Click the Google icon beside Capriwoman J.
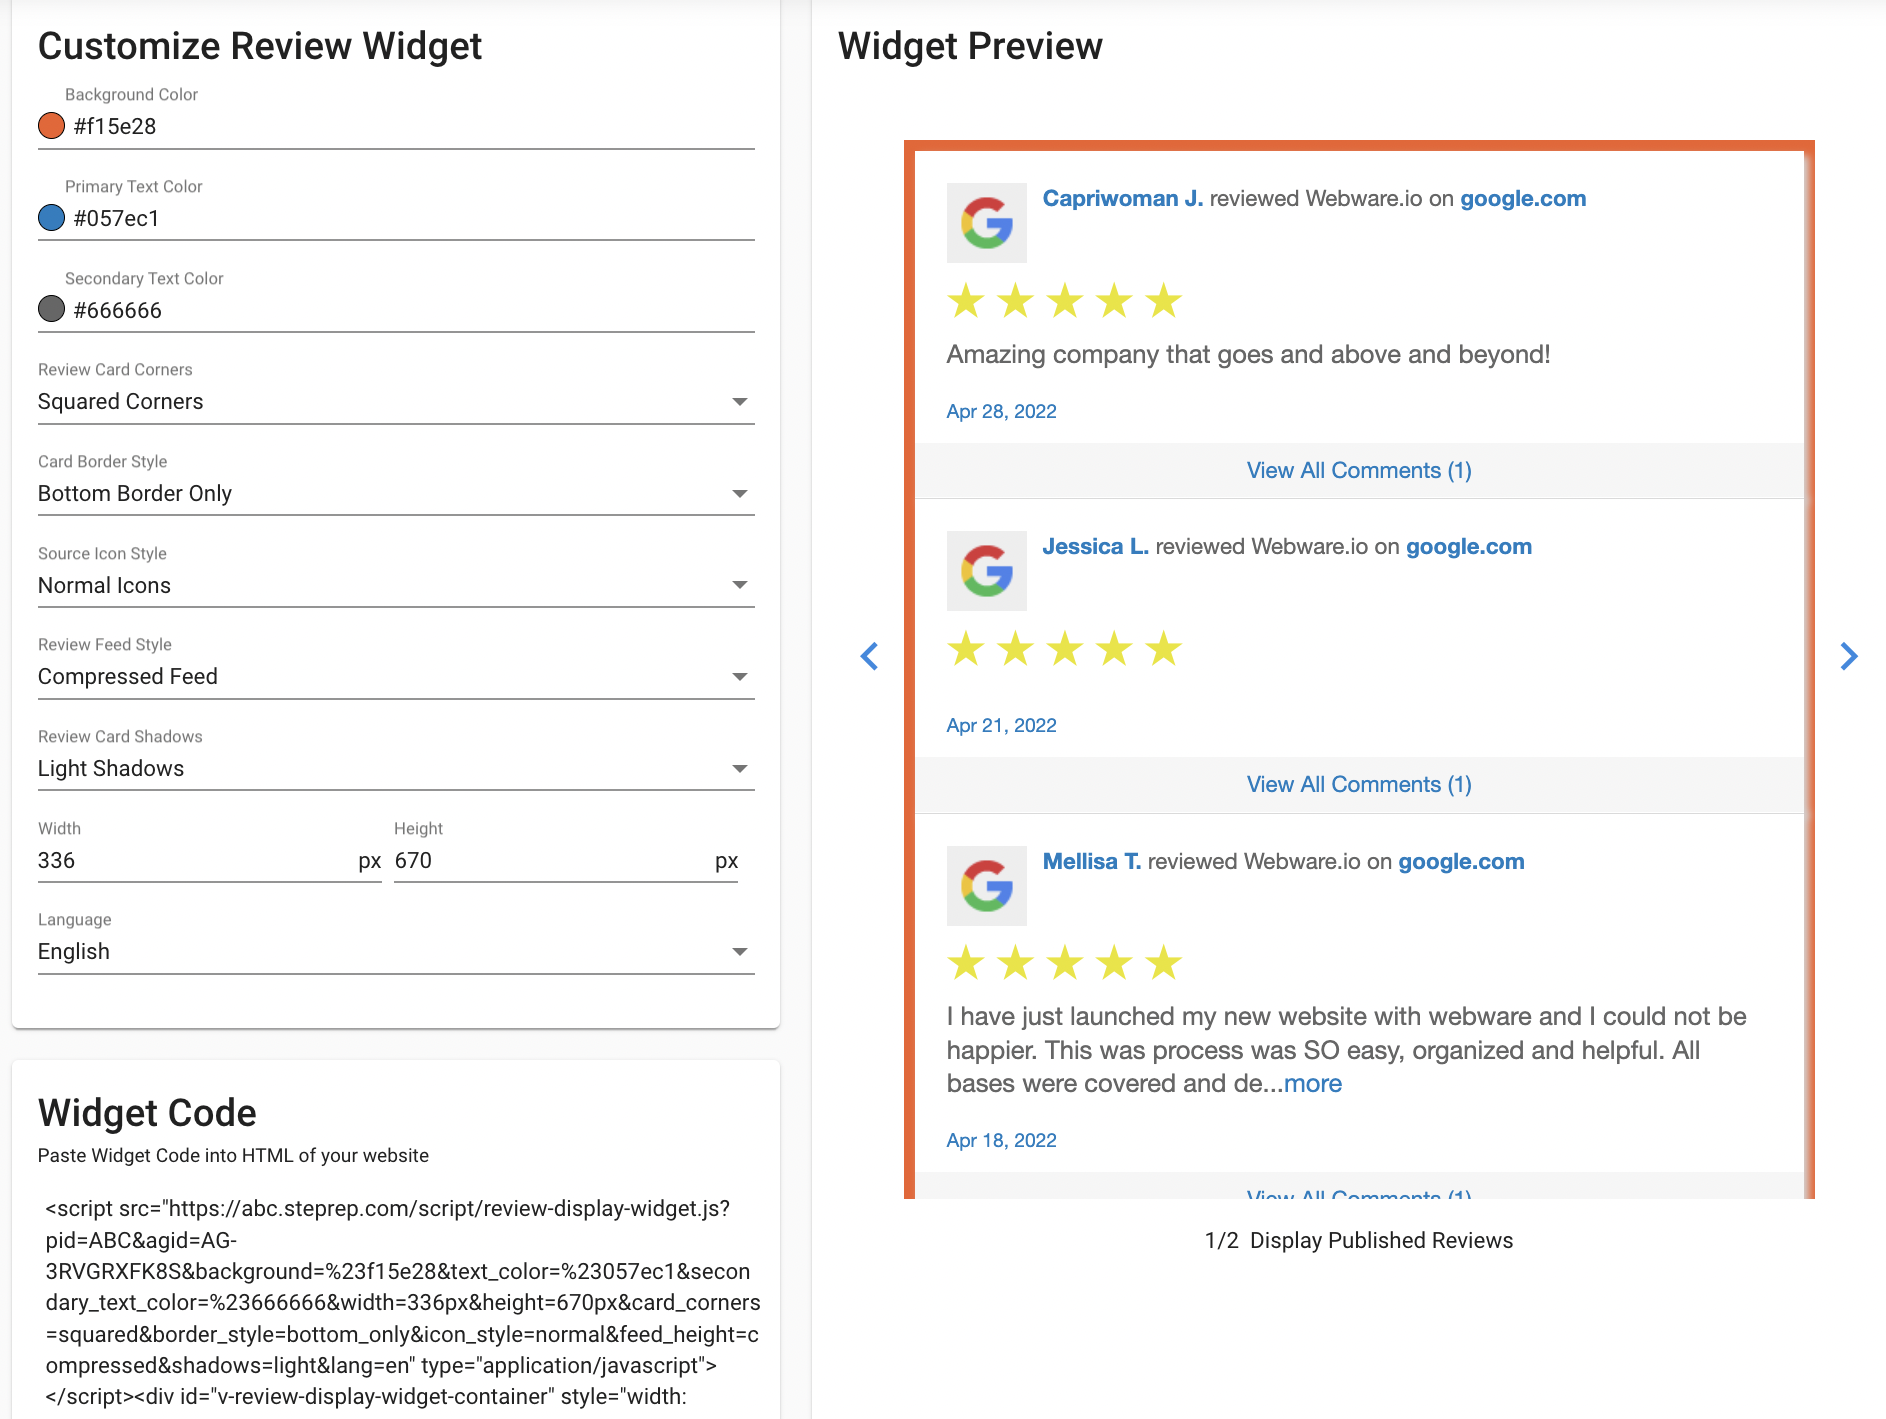 click(x=986, y=222)
